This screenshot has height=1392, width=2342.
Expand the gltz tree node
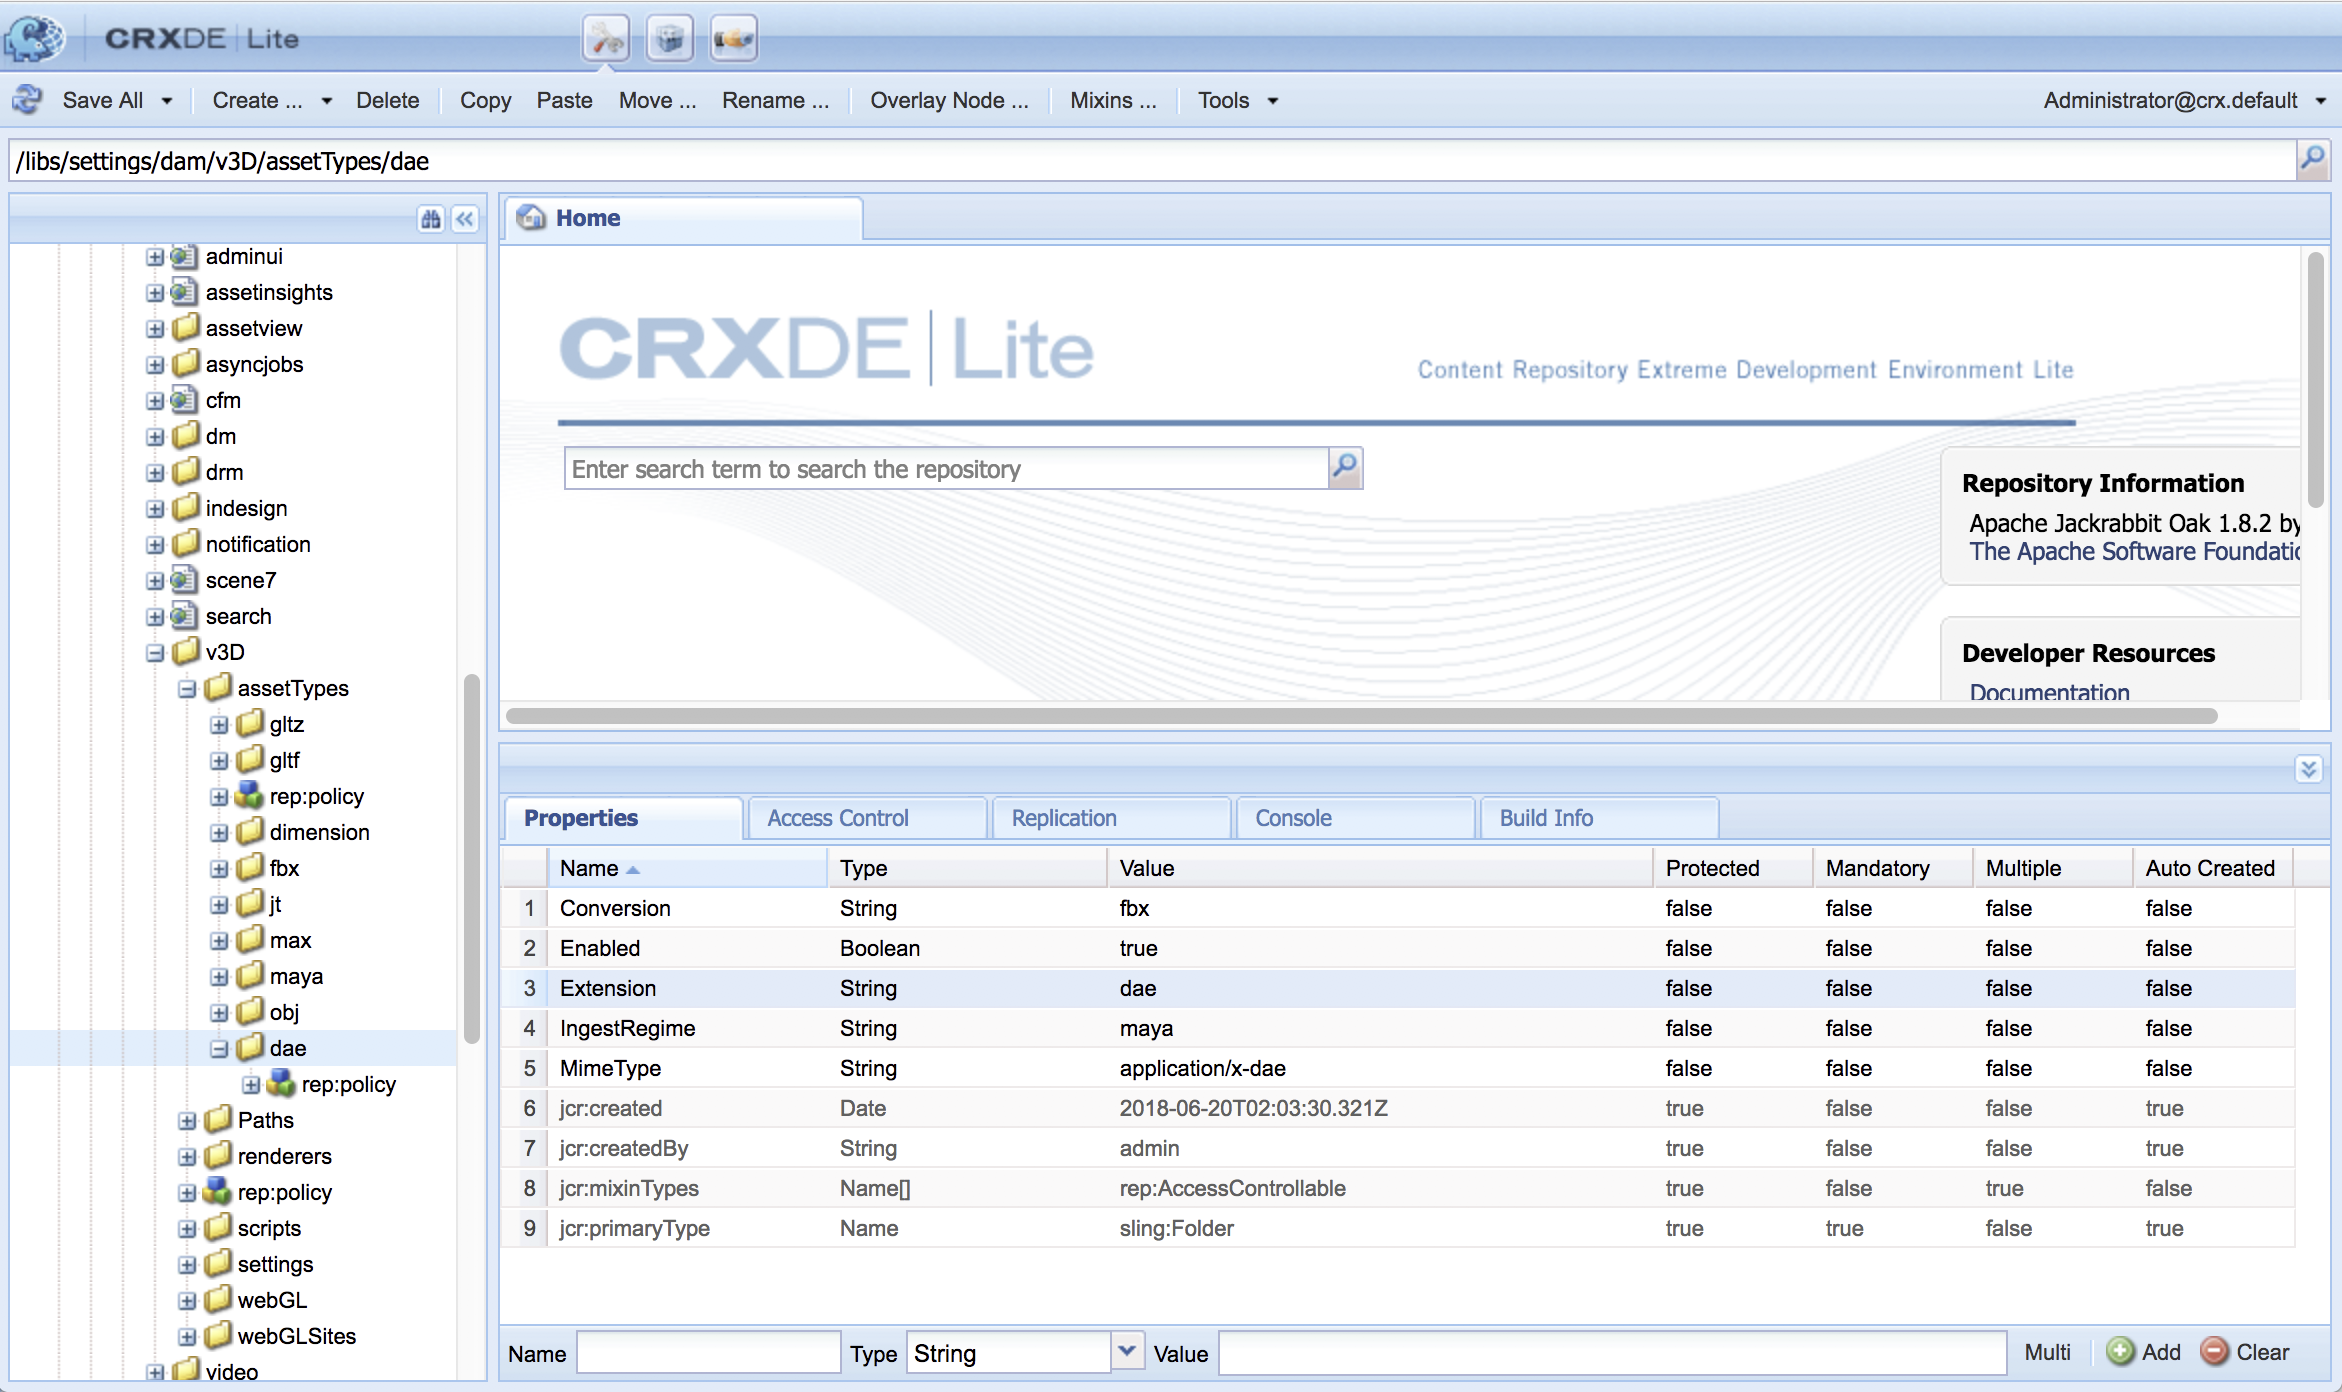click(219, 725)
